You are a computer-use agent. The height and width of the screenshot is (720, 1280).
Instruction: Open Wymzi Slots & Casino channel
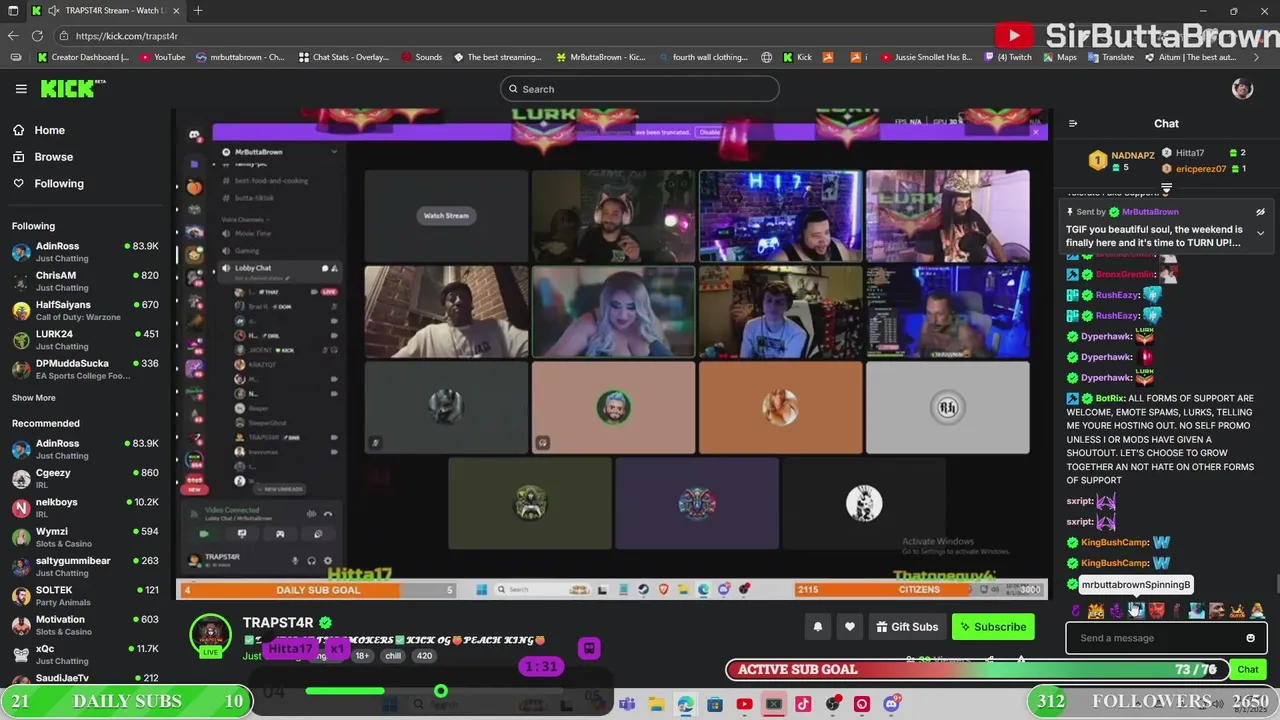[85, 537]
